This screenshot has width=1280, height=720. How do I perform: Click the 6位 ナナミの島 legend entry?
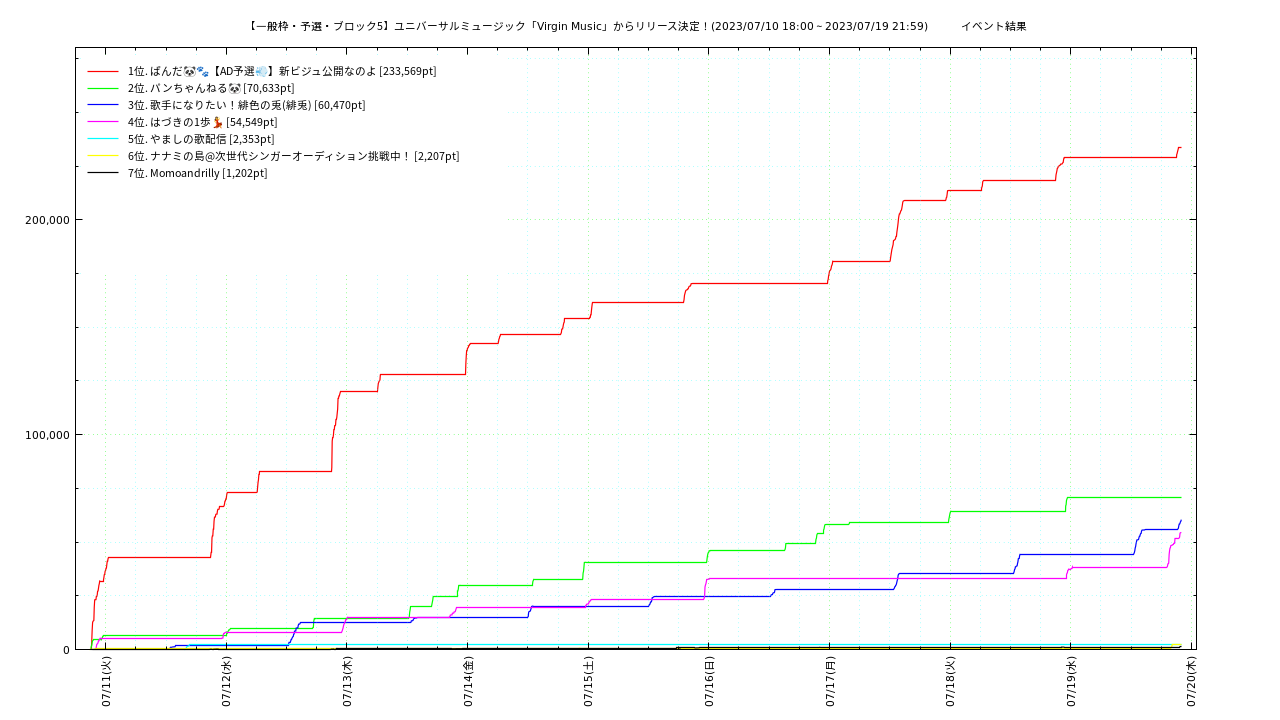pos(293,156)
